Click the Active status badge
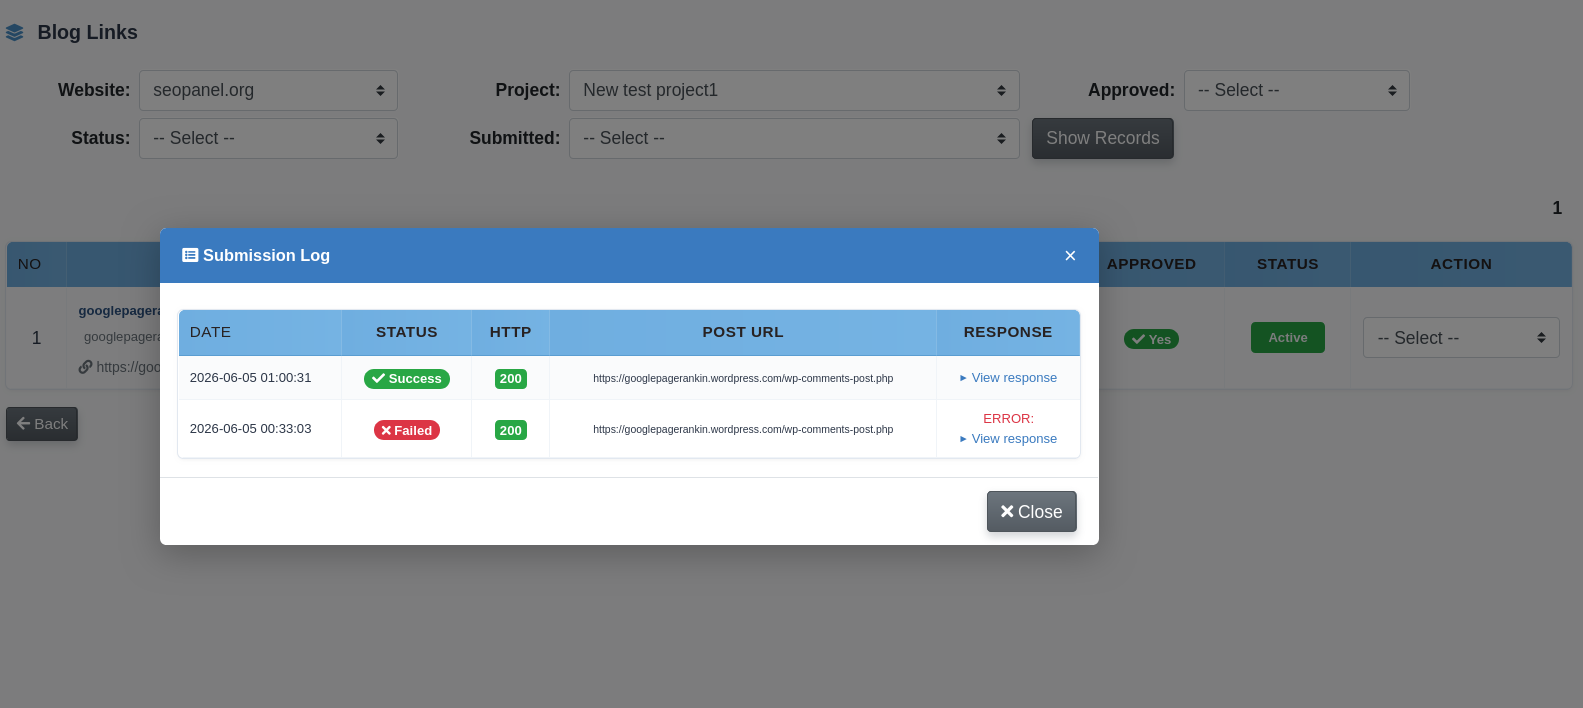This screenshot has height=708, width=1583. [x=1288, y=338]
